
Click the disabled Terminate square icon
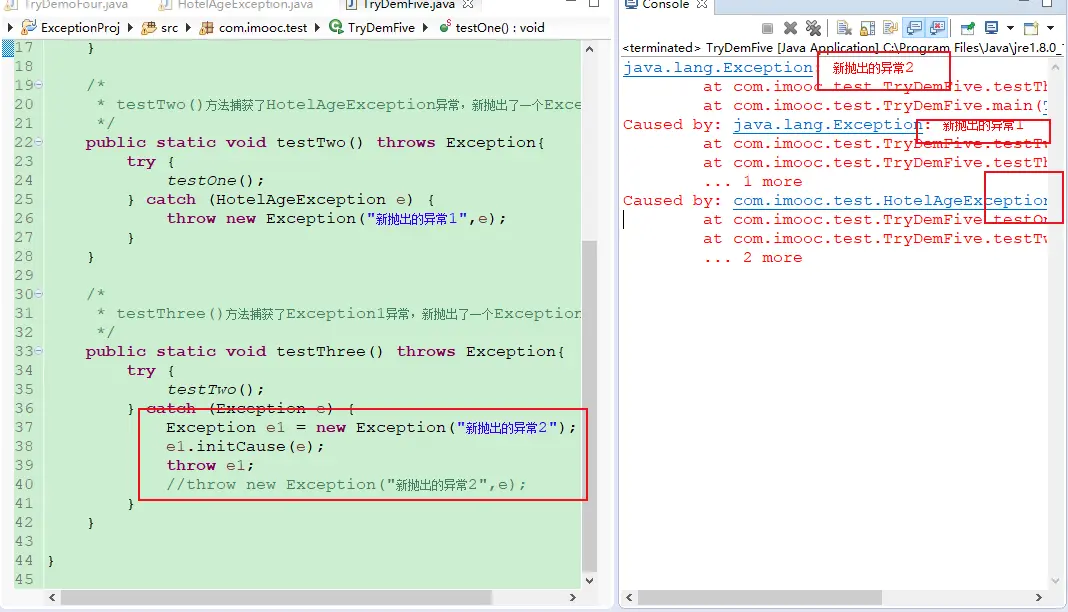(x=768, y=28)
